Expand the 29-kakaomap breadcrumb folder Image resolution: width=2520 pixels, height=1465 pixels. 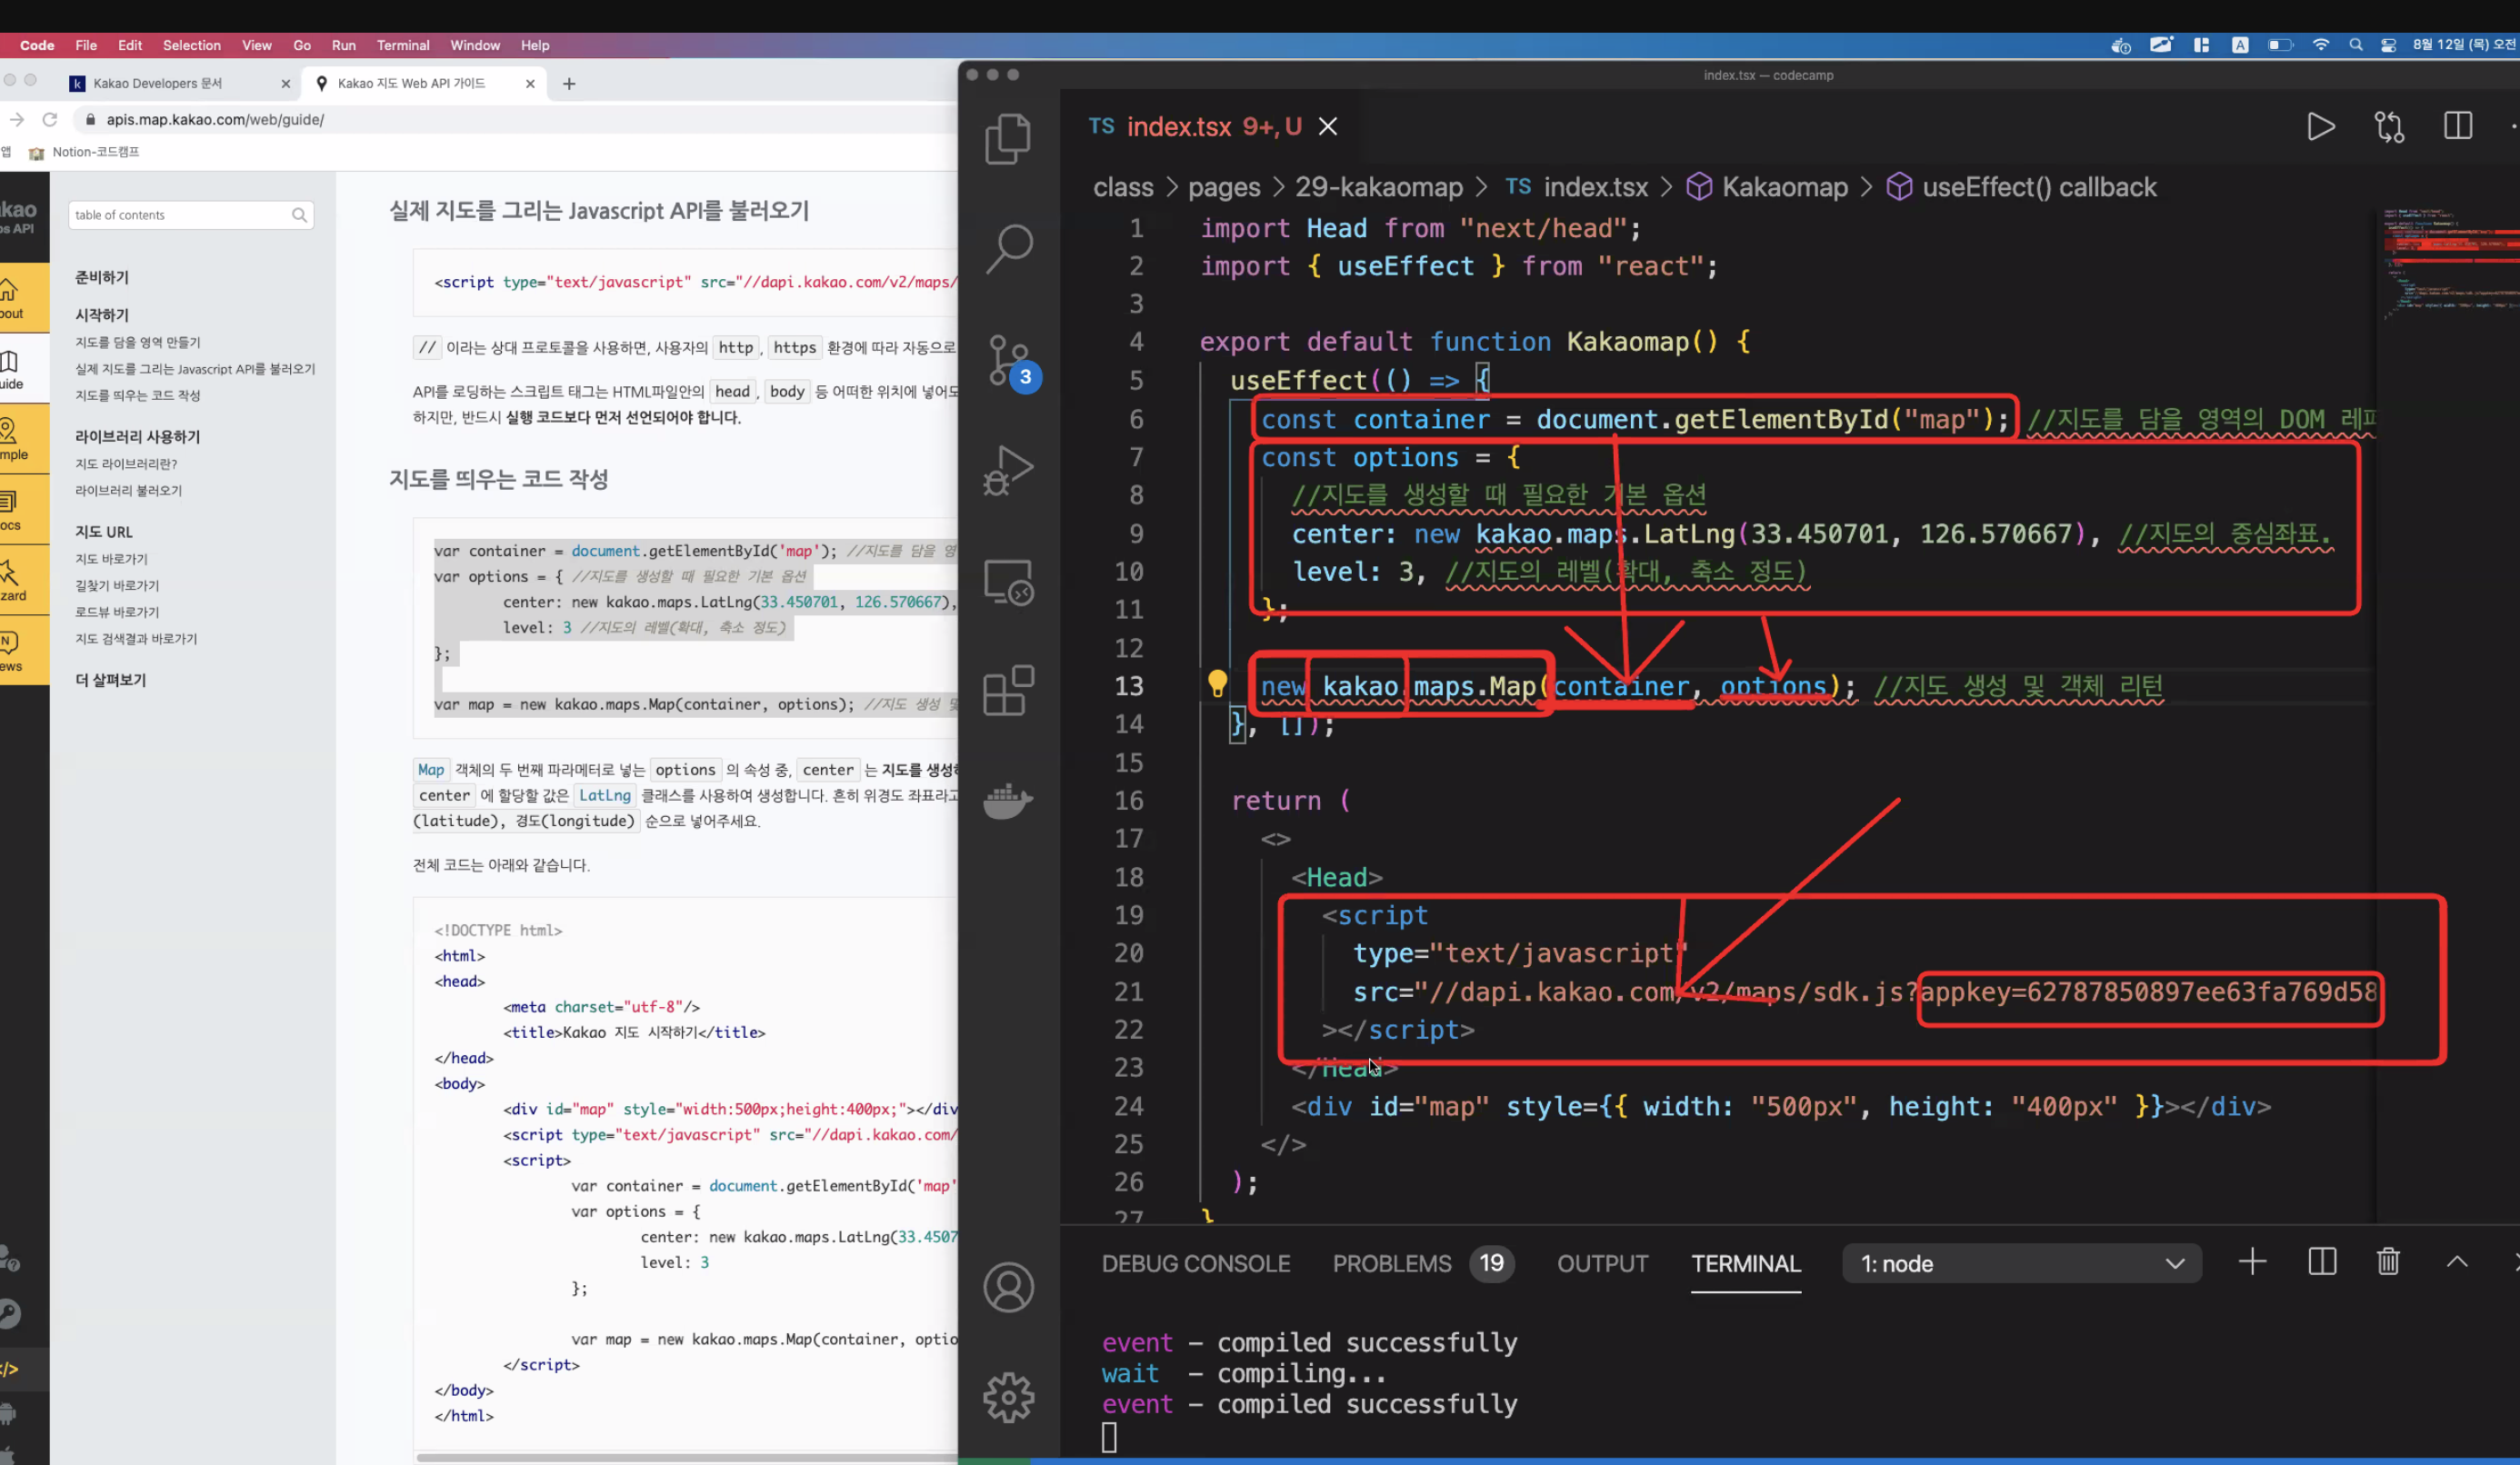click(x=1378, y=187)
